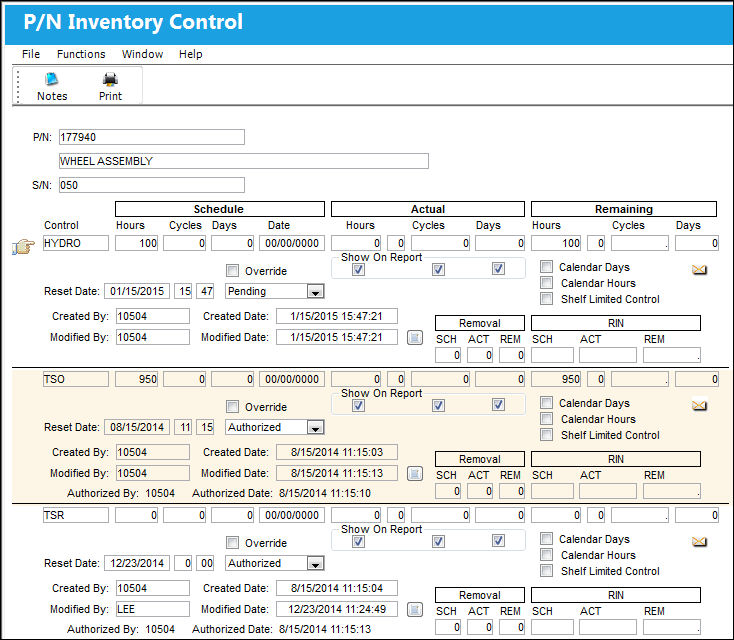Click TSR Modified Date 12/23/2014 11:24:49 field

337,609
